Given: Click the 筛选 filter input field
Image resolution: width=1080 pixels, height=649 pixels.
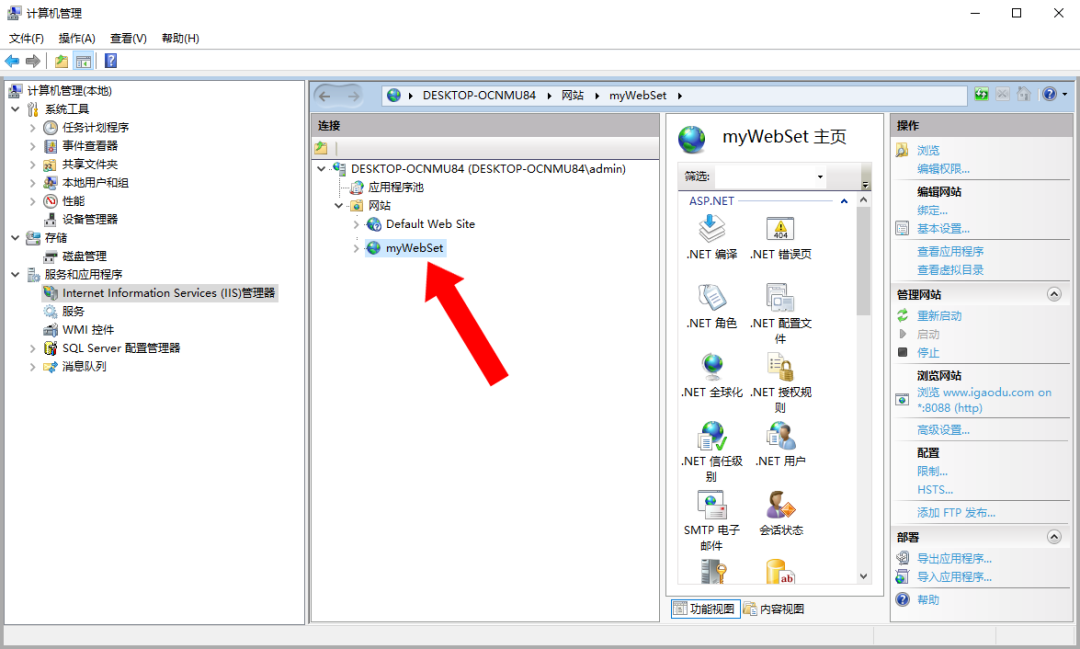Looking at the screenshot, I should (x=763, y=177).
